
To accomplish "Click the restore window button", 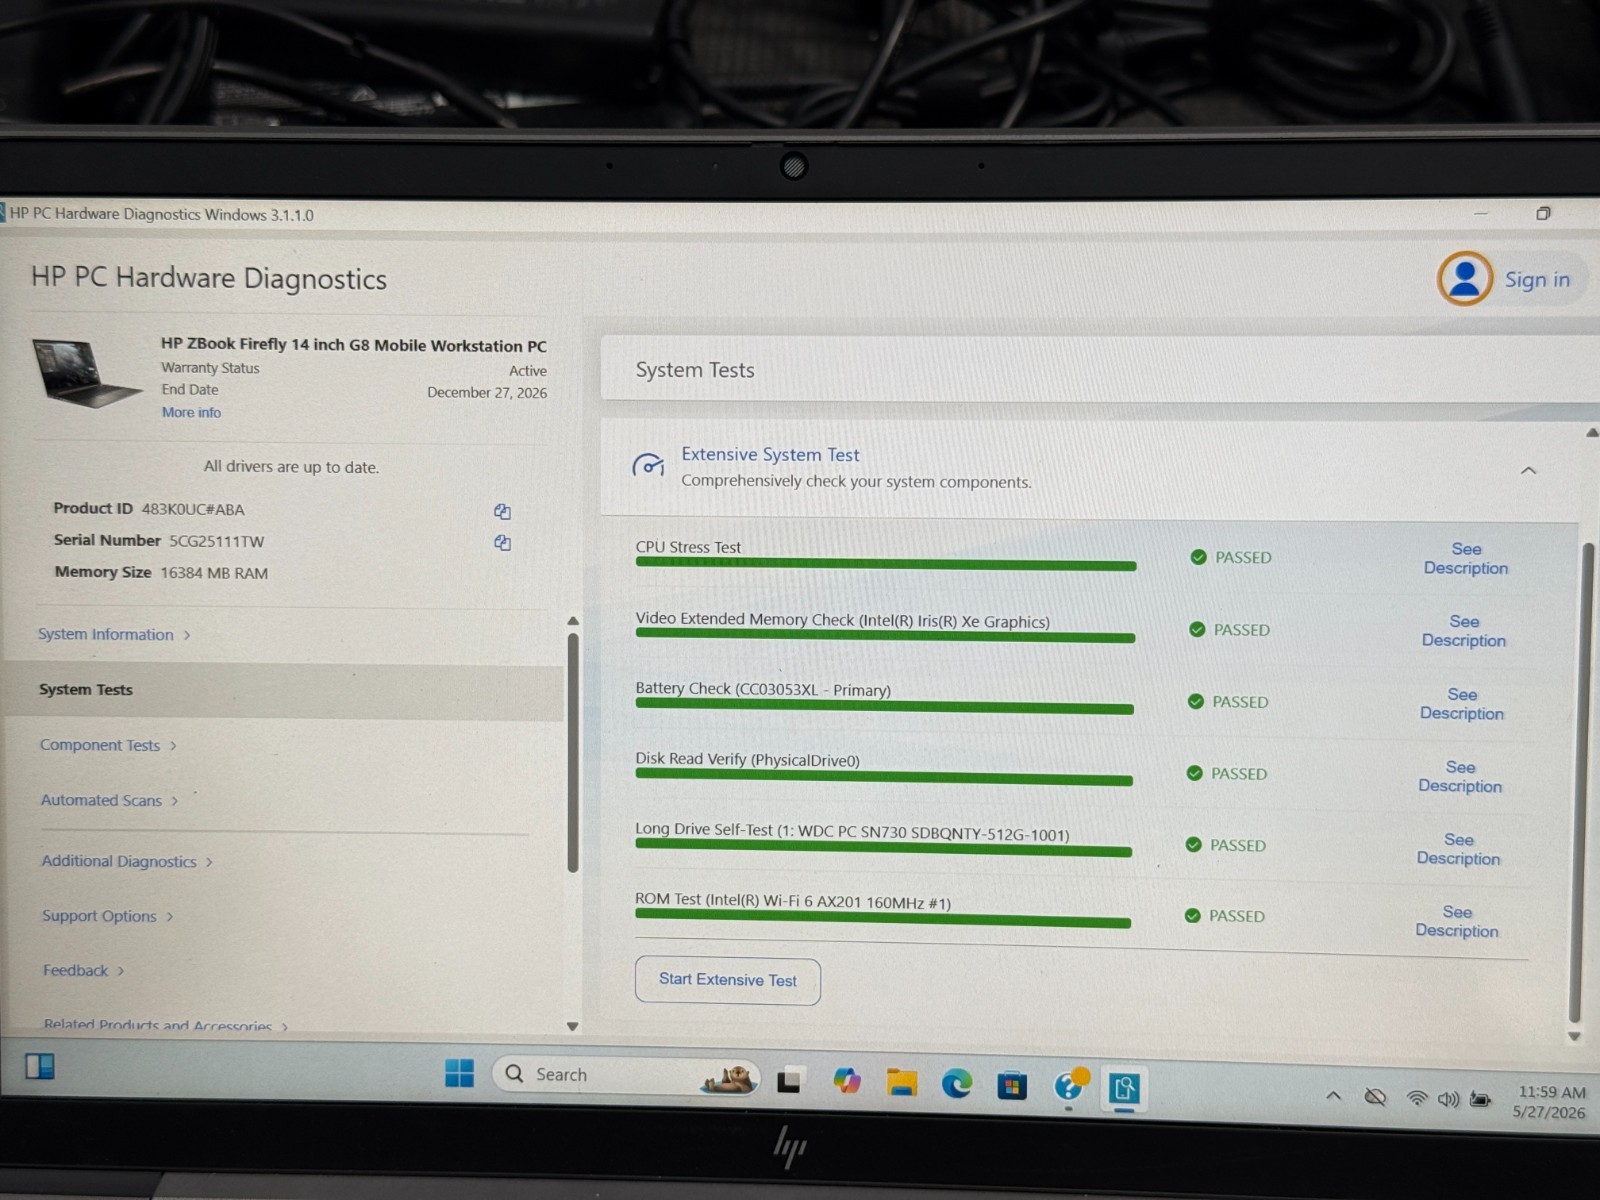I will coord(1543,213).
